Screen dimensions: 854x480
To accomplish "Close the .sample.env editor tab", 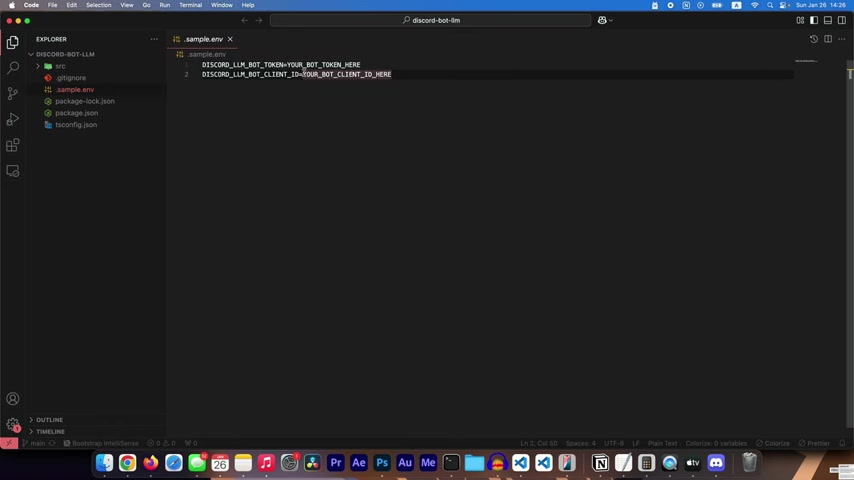I will 230,39.
